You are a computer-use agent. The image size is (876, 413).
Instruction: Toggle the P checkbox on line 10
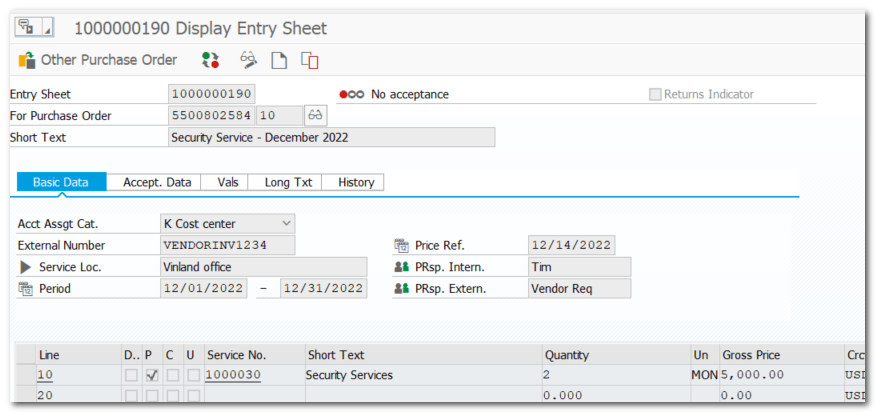click(x=151, y=375)
